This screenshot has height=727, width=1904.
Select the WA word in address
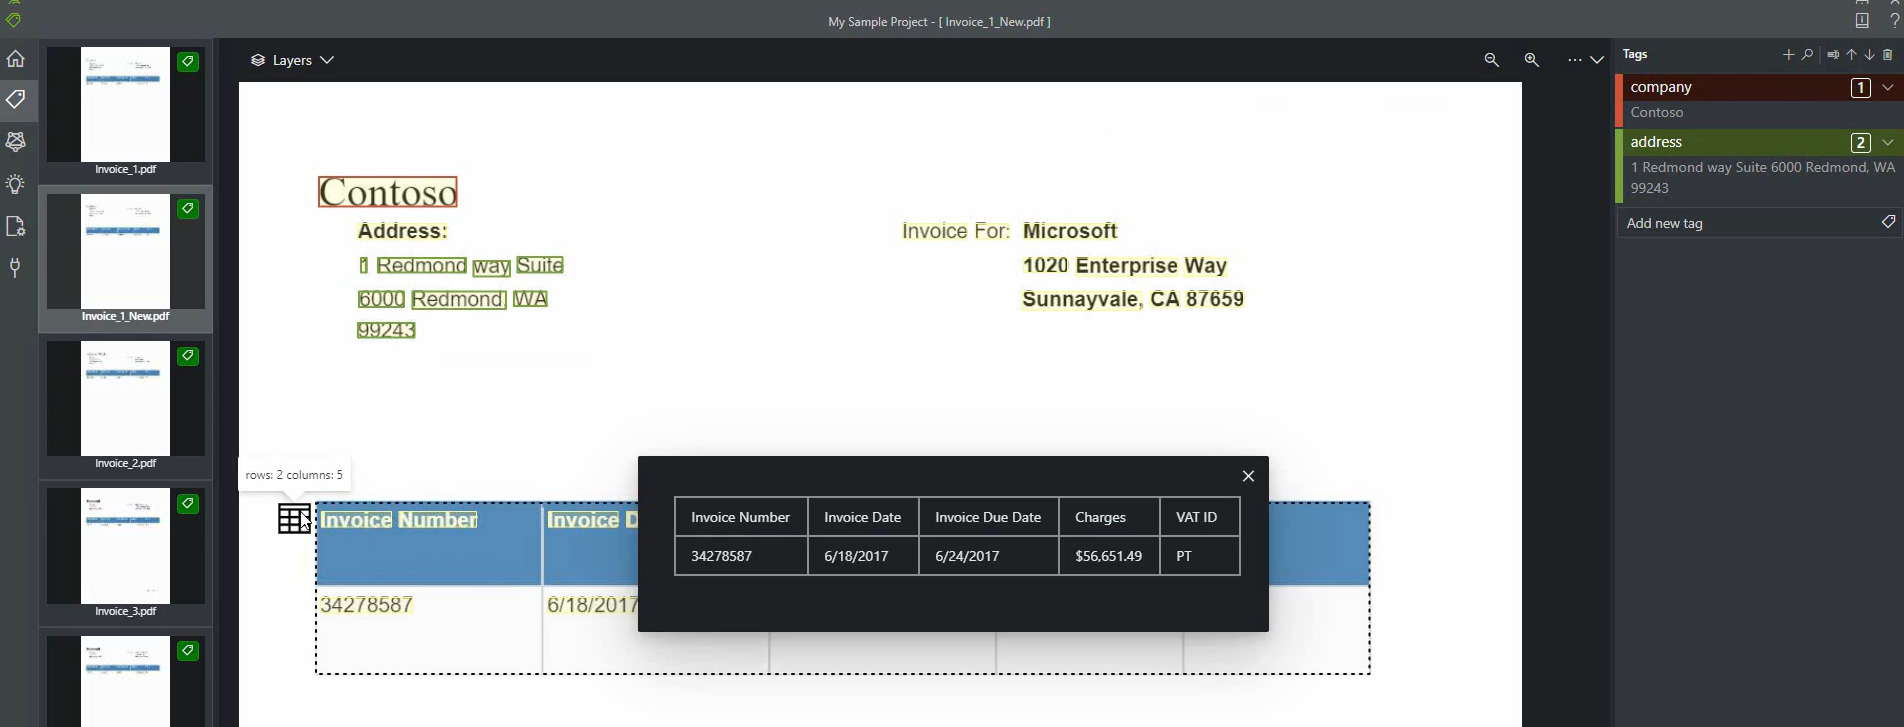530,299
